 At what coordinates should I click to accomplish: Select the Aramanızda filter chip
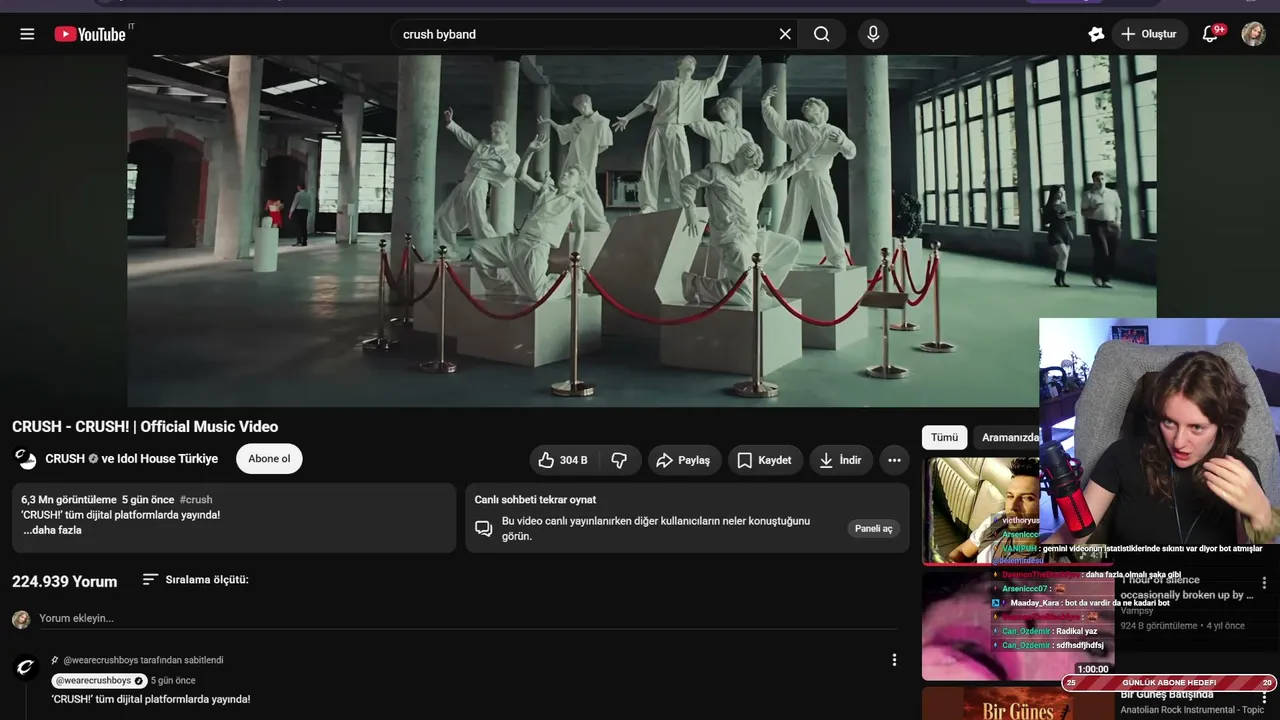[x=1010, y=437]
